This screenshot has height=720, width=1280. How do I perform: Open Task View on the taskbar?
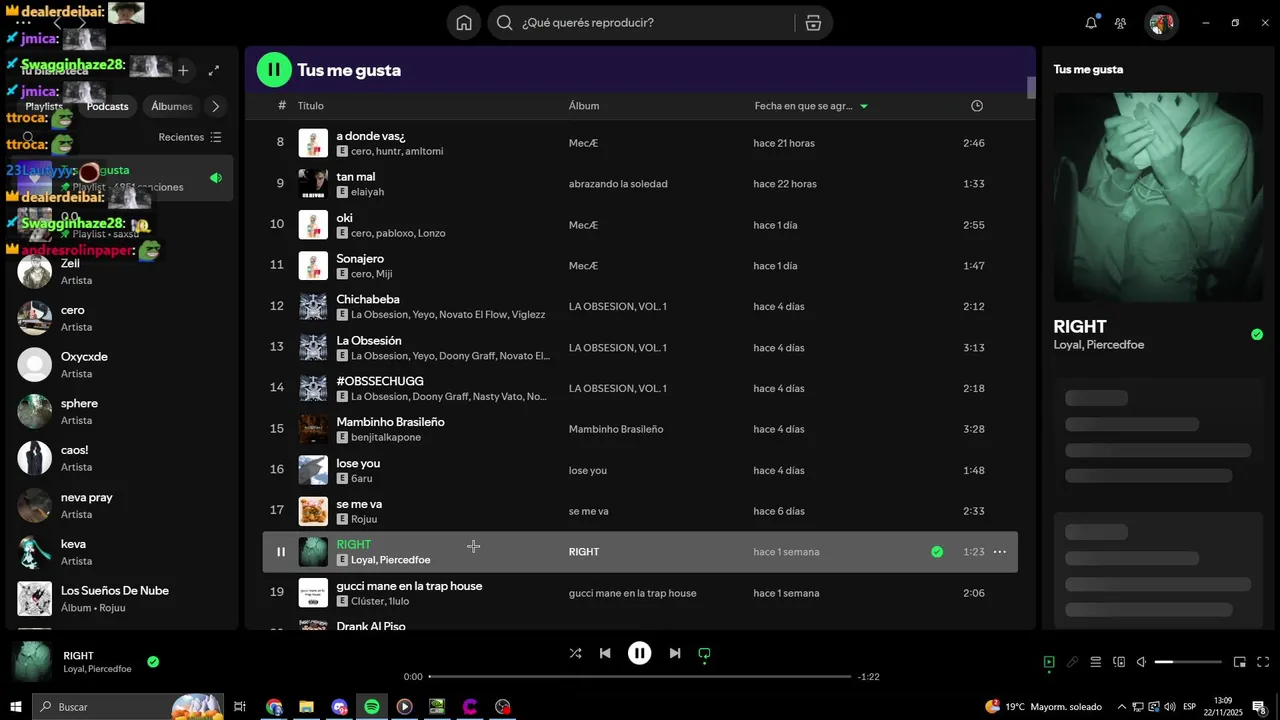240,706
